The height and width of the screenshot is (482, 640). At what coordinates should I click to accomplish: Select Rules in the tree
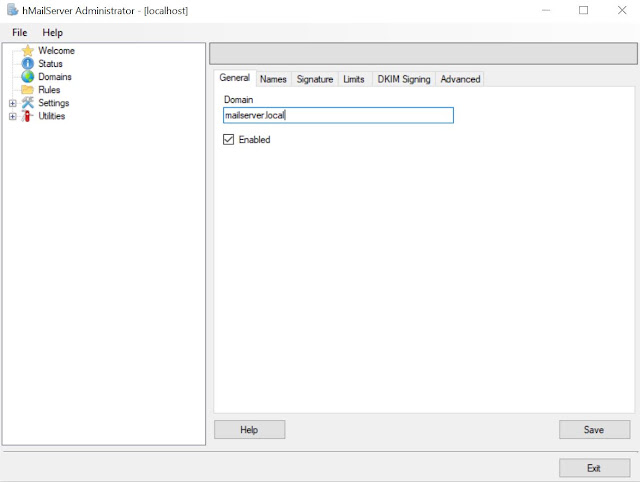click(49, 90)
